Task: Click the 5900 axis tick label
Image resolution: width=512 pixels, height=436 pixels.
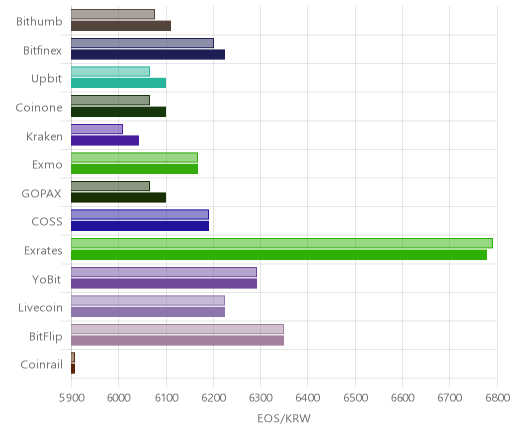Action: 71,398
